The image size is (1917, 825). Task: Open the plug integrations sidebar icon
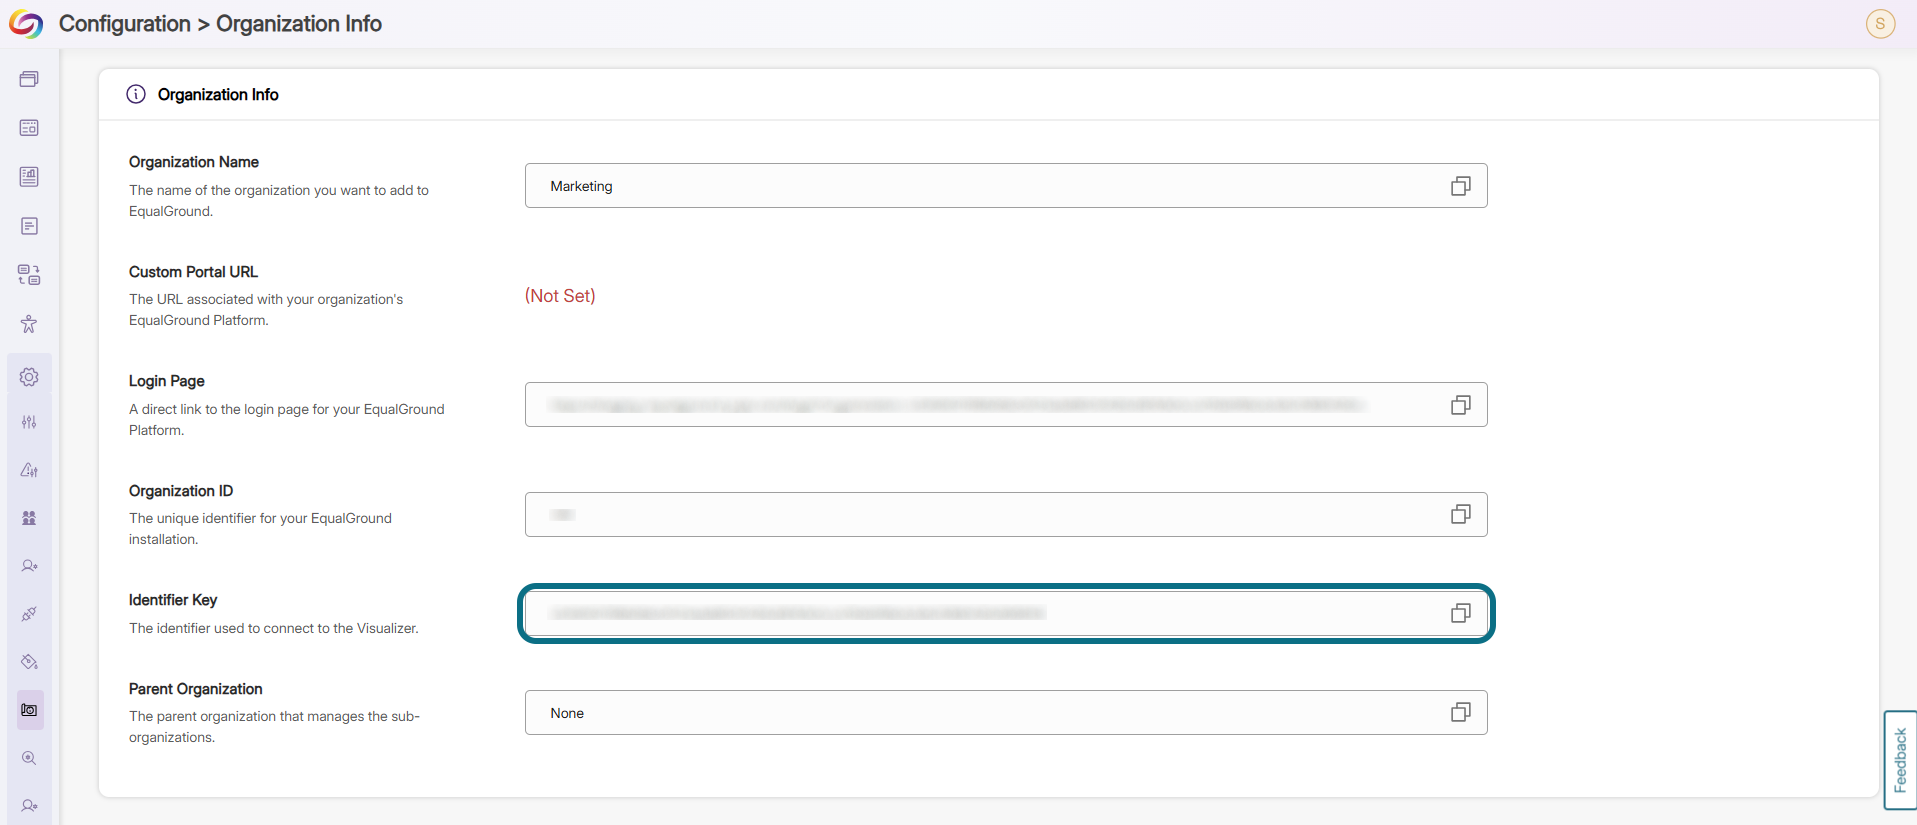point(29,614)
